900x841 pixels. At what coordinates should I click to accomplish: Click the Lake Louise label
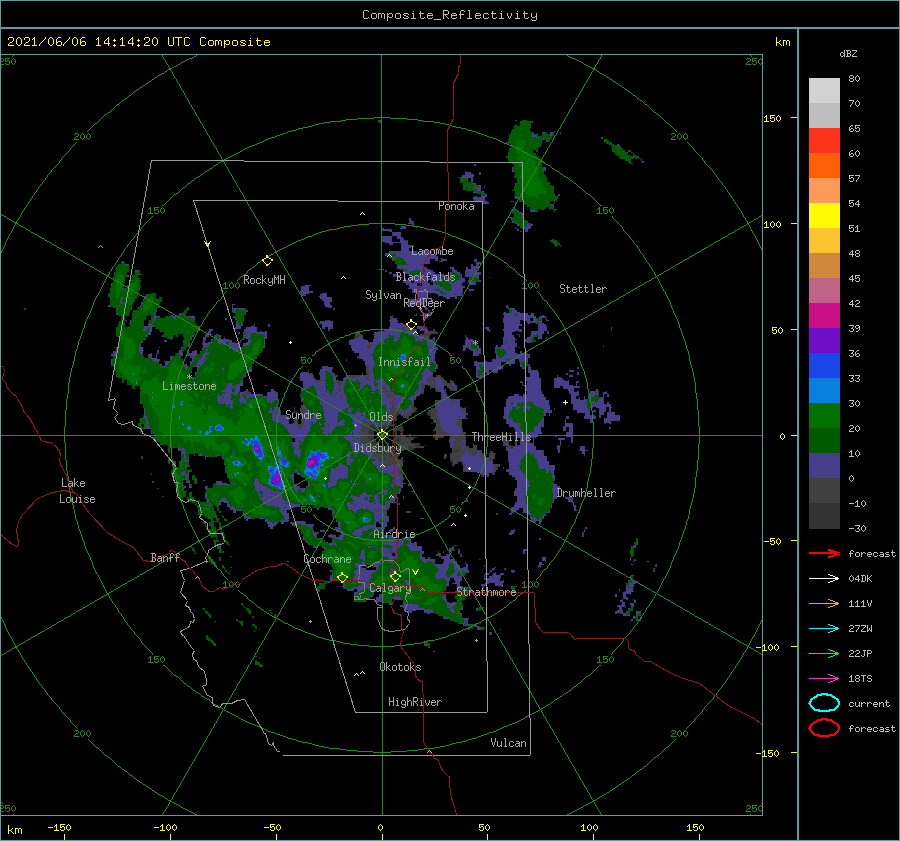(x=77, y=491)
